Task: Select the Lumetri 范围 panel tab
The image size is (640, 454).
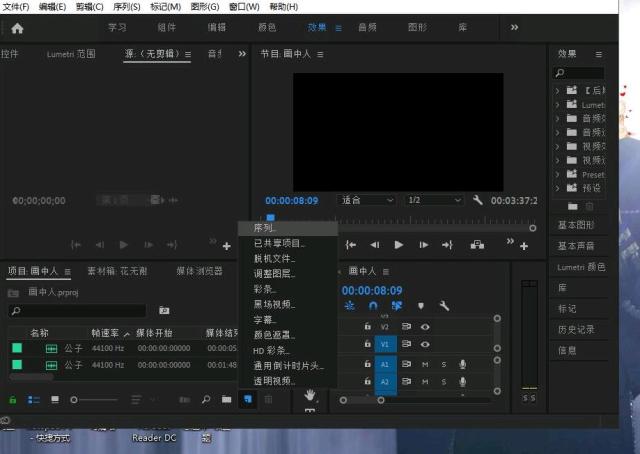Action: click(71, 54)
